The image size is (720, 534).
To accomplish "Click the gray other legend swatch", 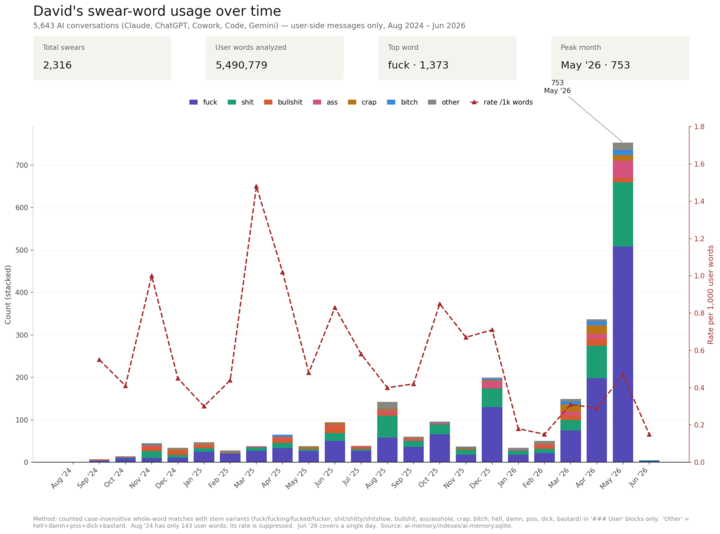I will (x=432, y=102).
